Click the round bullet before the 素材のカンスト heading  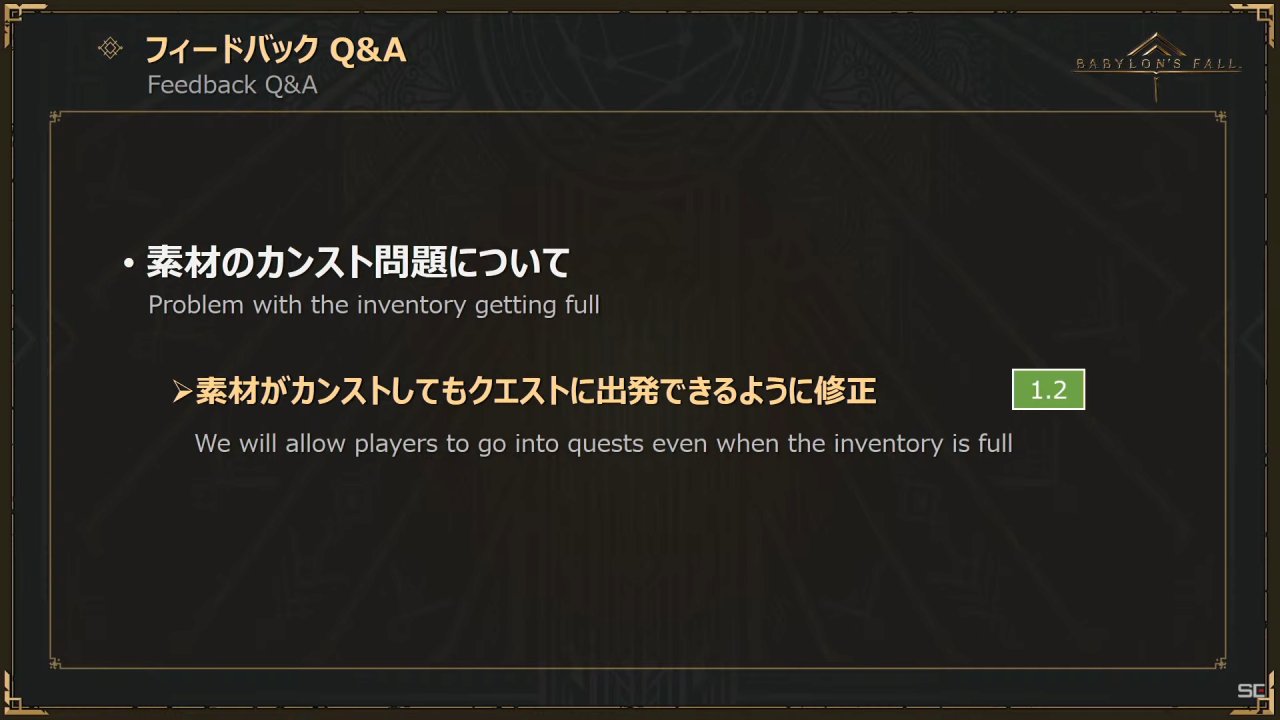[x=128, y=266]
